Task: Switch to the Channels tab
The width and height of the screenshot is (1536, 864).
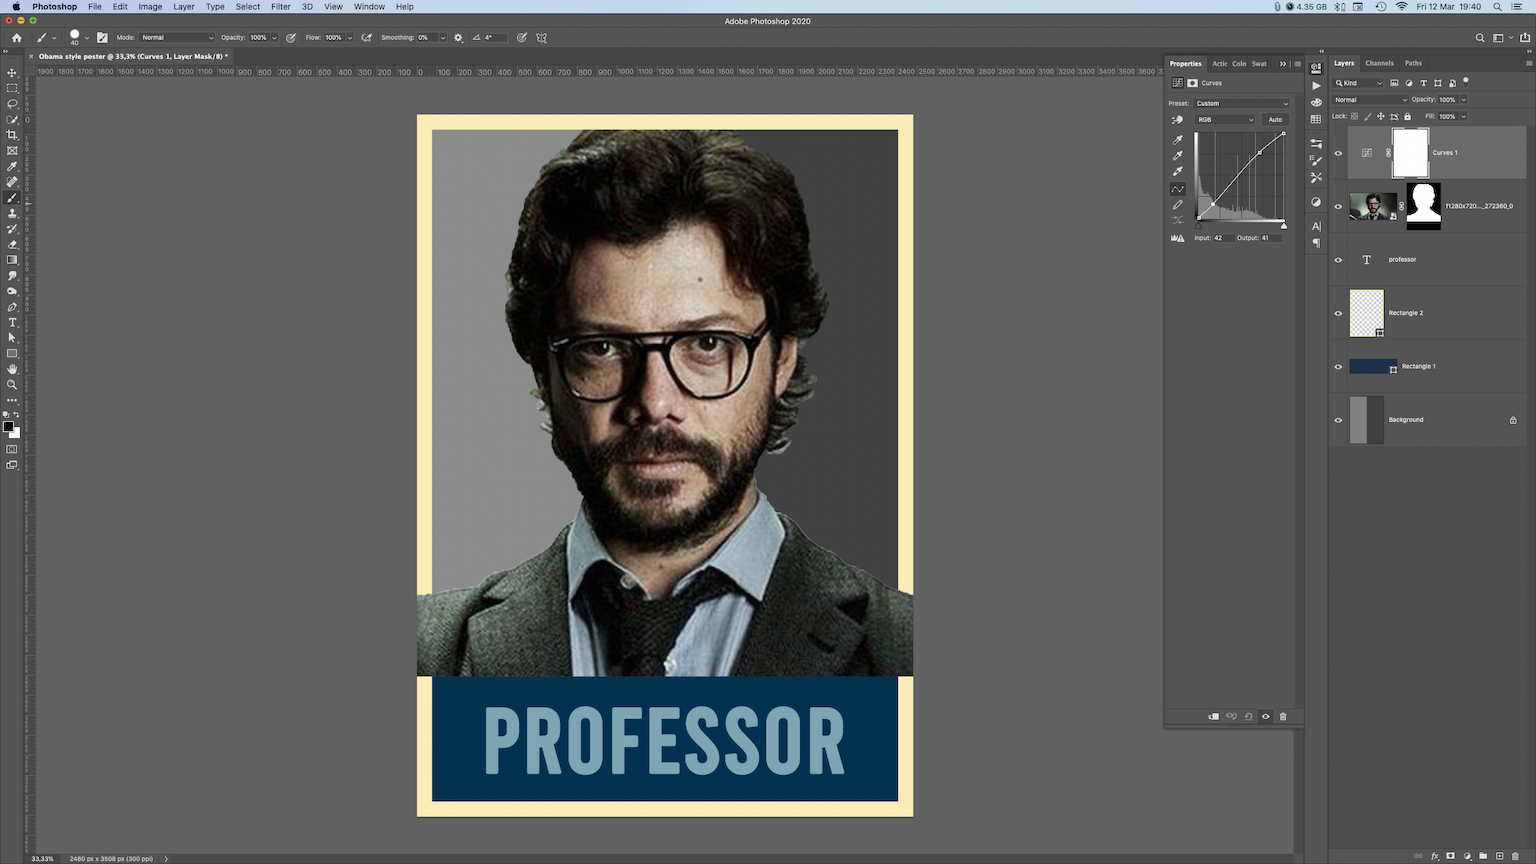Action: coord(1379,63)
